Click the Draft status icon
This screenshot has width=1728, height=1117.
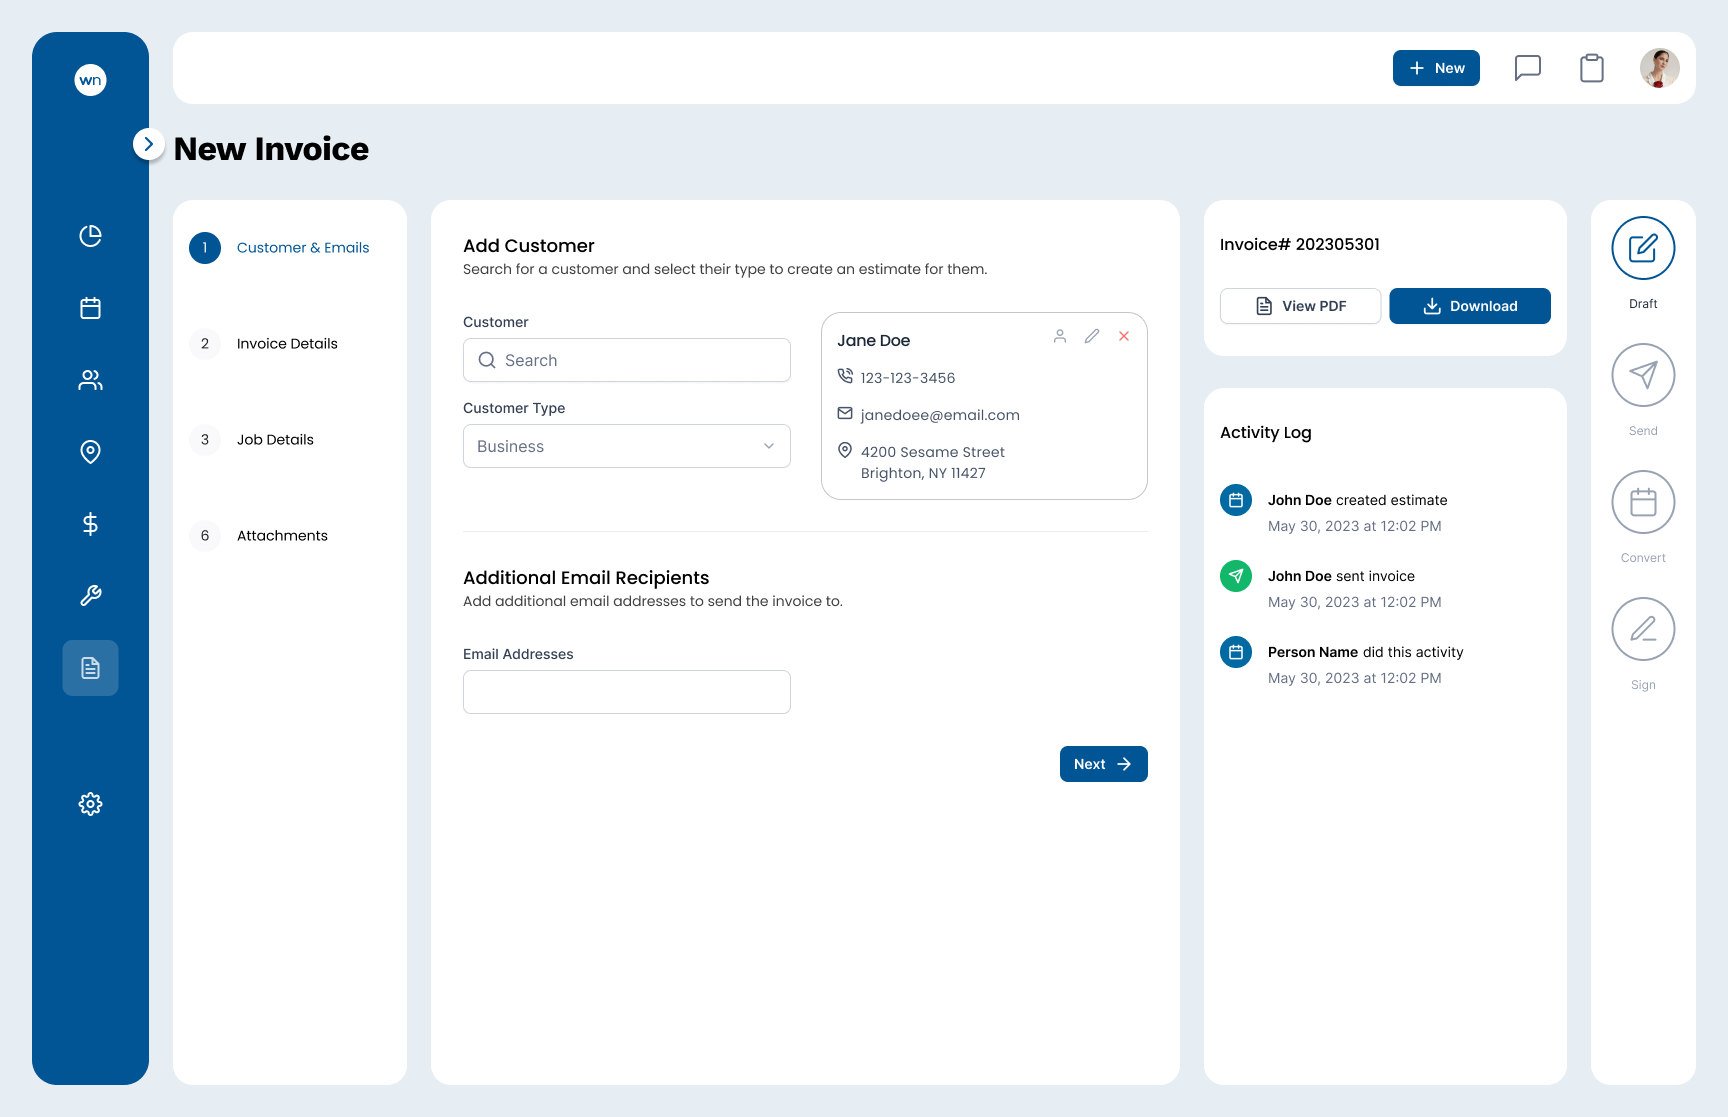point(1643,248)
